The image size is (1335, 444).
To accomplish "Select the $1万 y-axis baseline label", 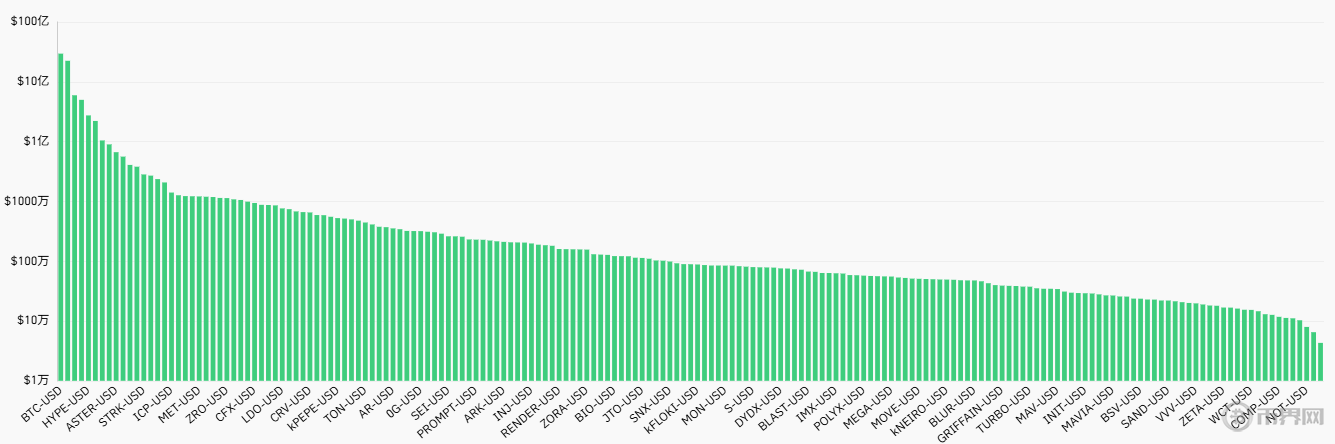I will tap(36, 380).
